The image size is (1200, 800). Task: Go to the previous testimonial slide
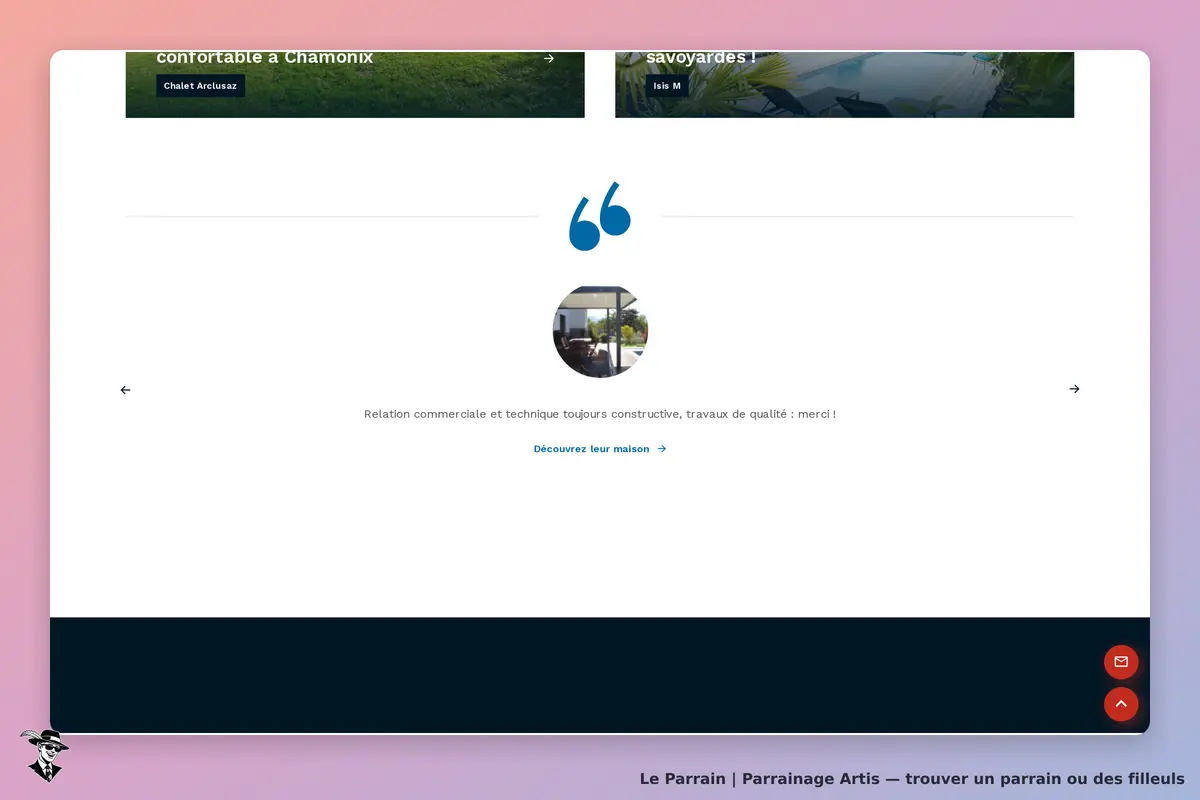coord(125,390)
